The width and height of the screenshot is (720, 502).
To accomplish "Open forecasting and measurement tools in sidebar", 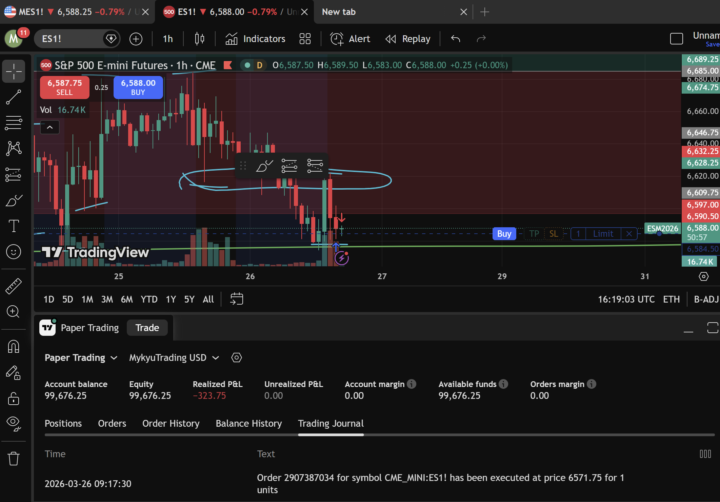I will [14, 175].
